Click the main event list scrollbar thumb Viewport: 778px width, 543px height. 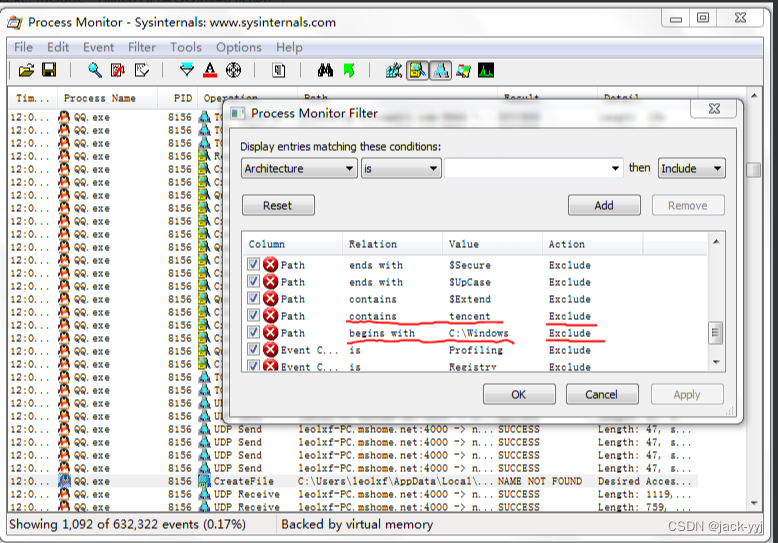pos(754,170)
